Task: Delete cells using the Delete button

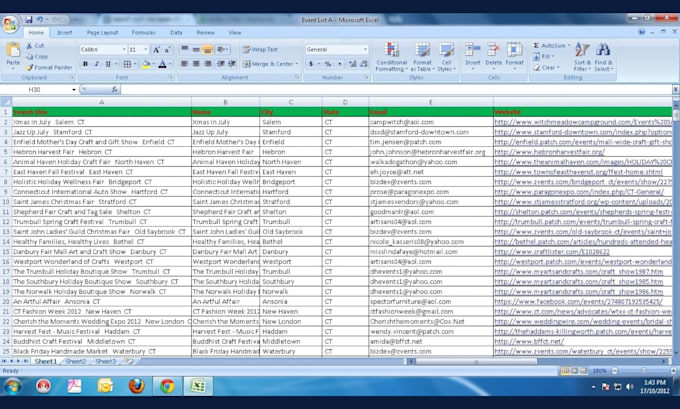Action: pyautogui.click(x=493, y=56)
